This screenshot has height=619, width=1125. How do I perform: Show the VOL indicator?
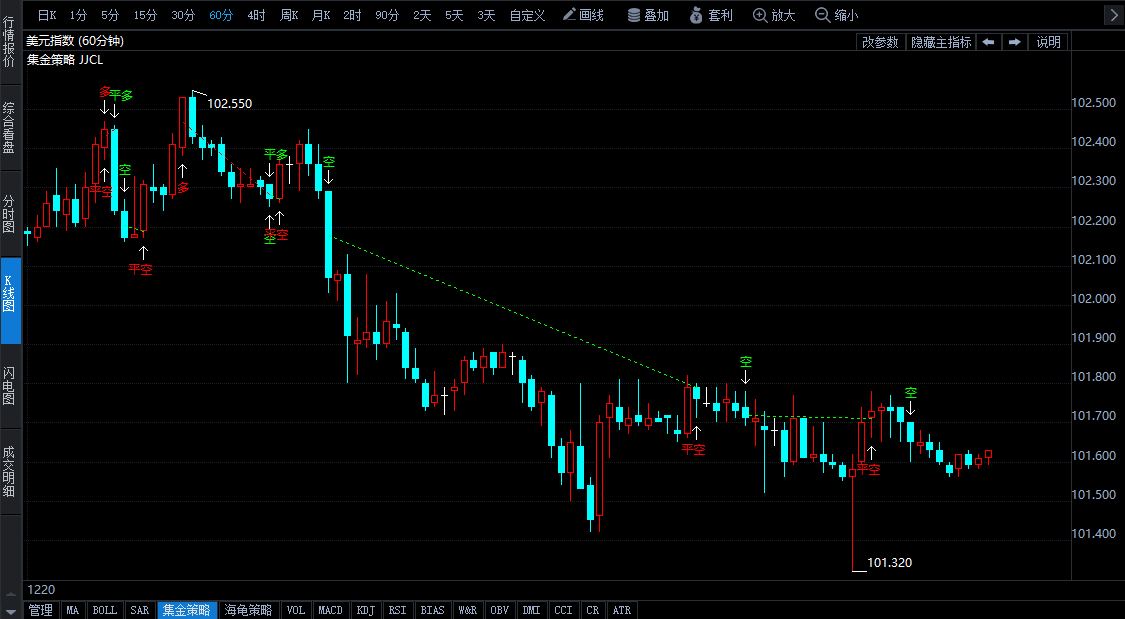(296, 610)
